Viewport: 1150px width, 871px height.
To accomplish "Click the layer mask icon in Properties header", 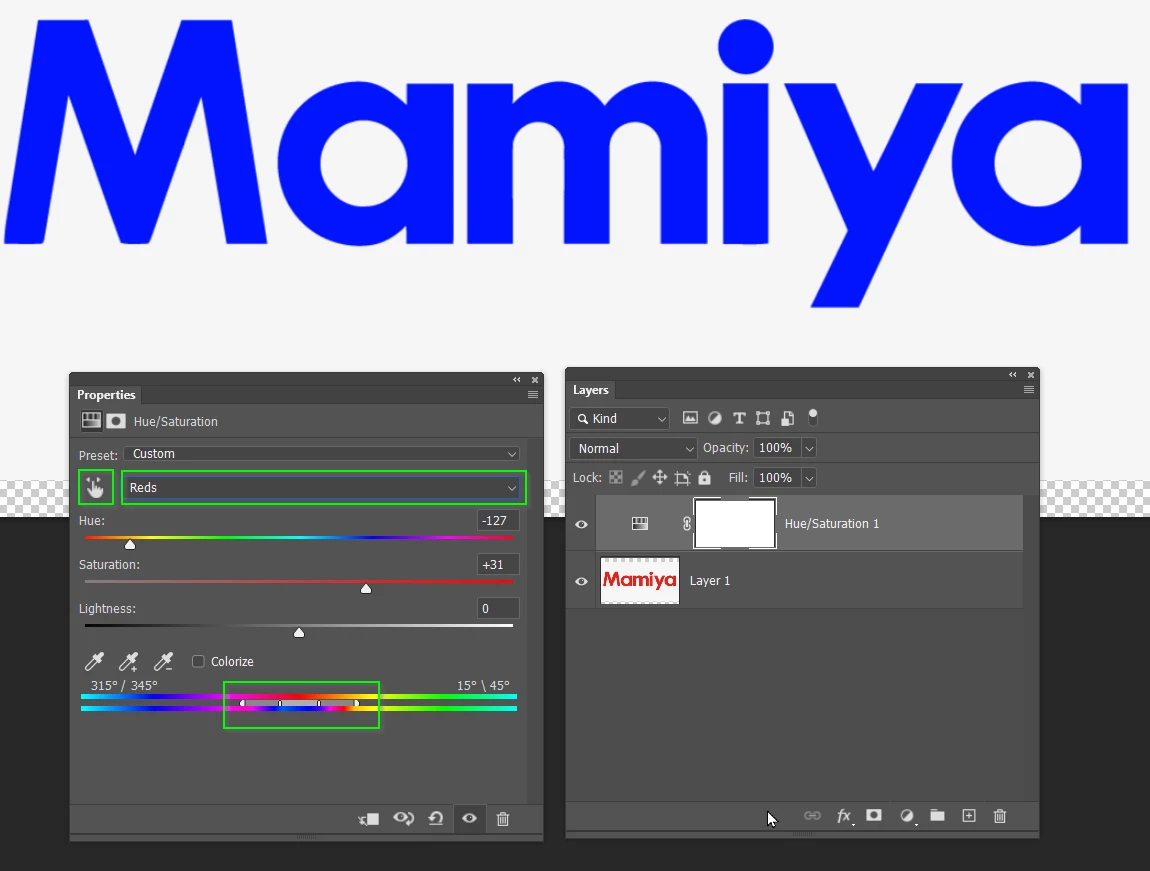I will coord(116,421).
